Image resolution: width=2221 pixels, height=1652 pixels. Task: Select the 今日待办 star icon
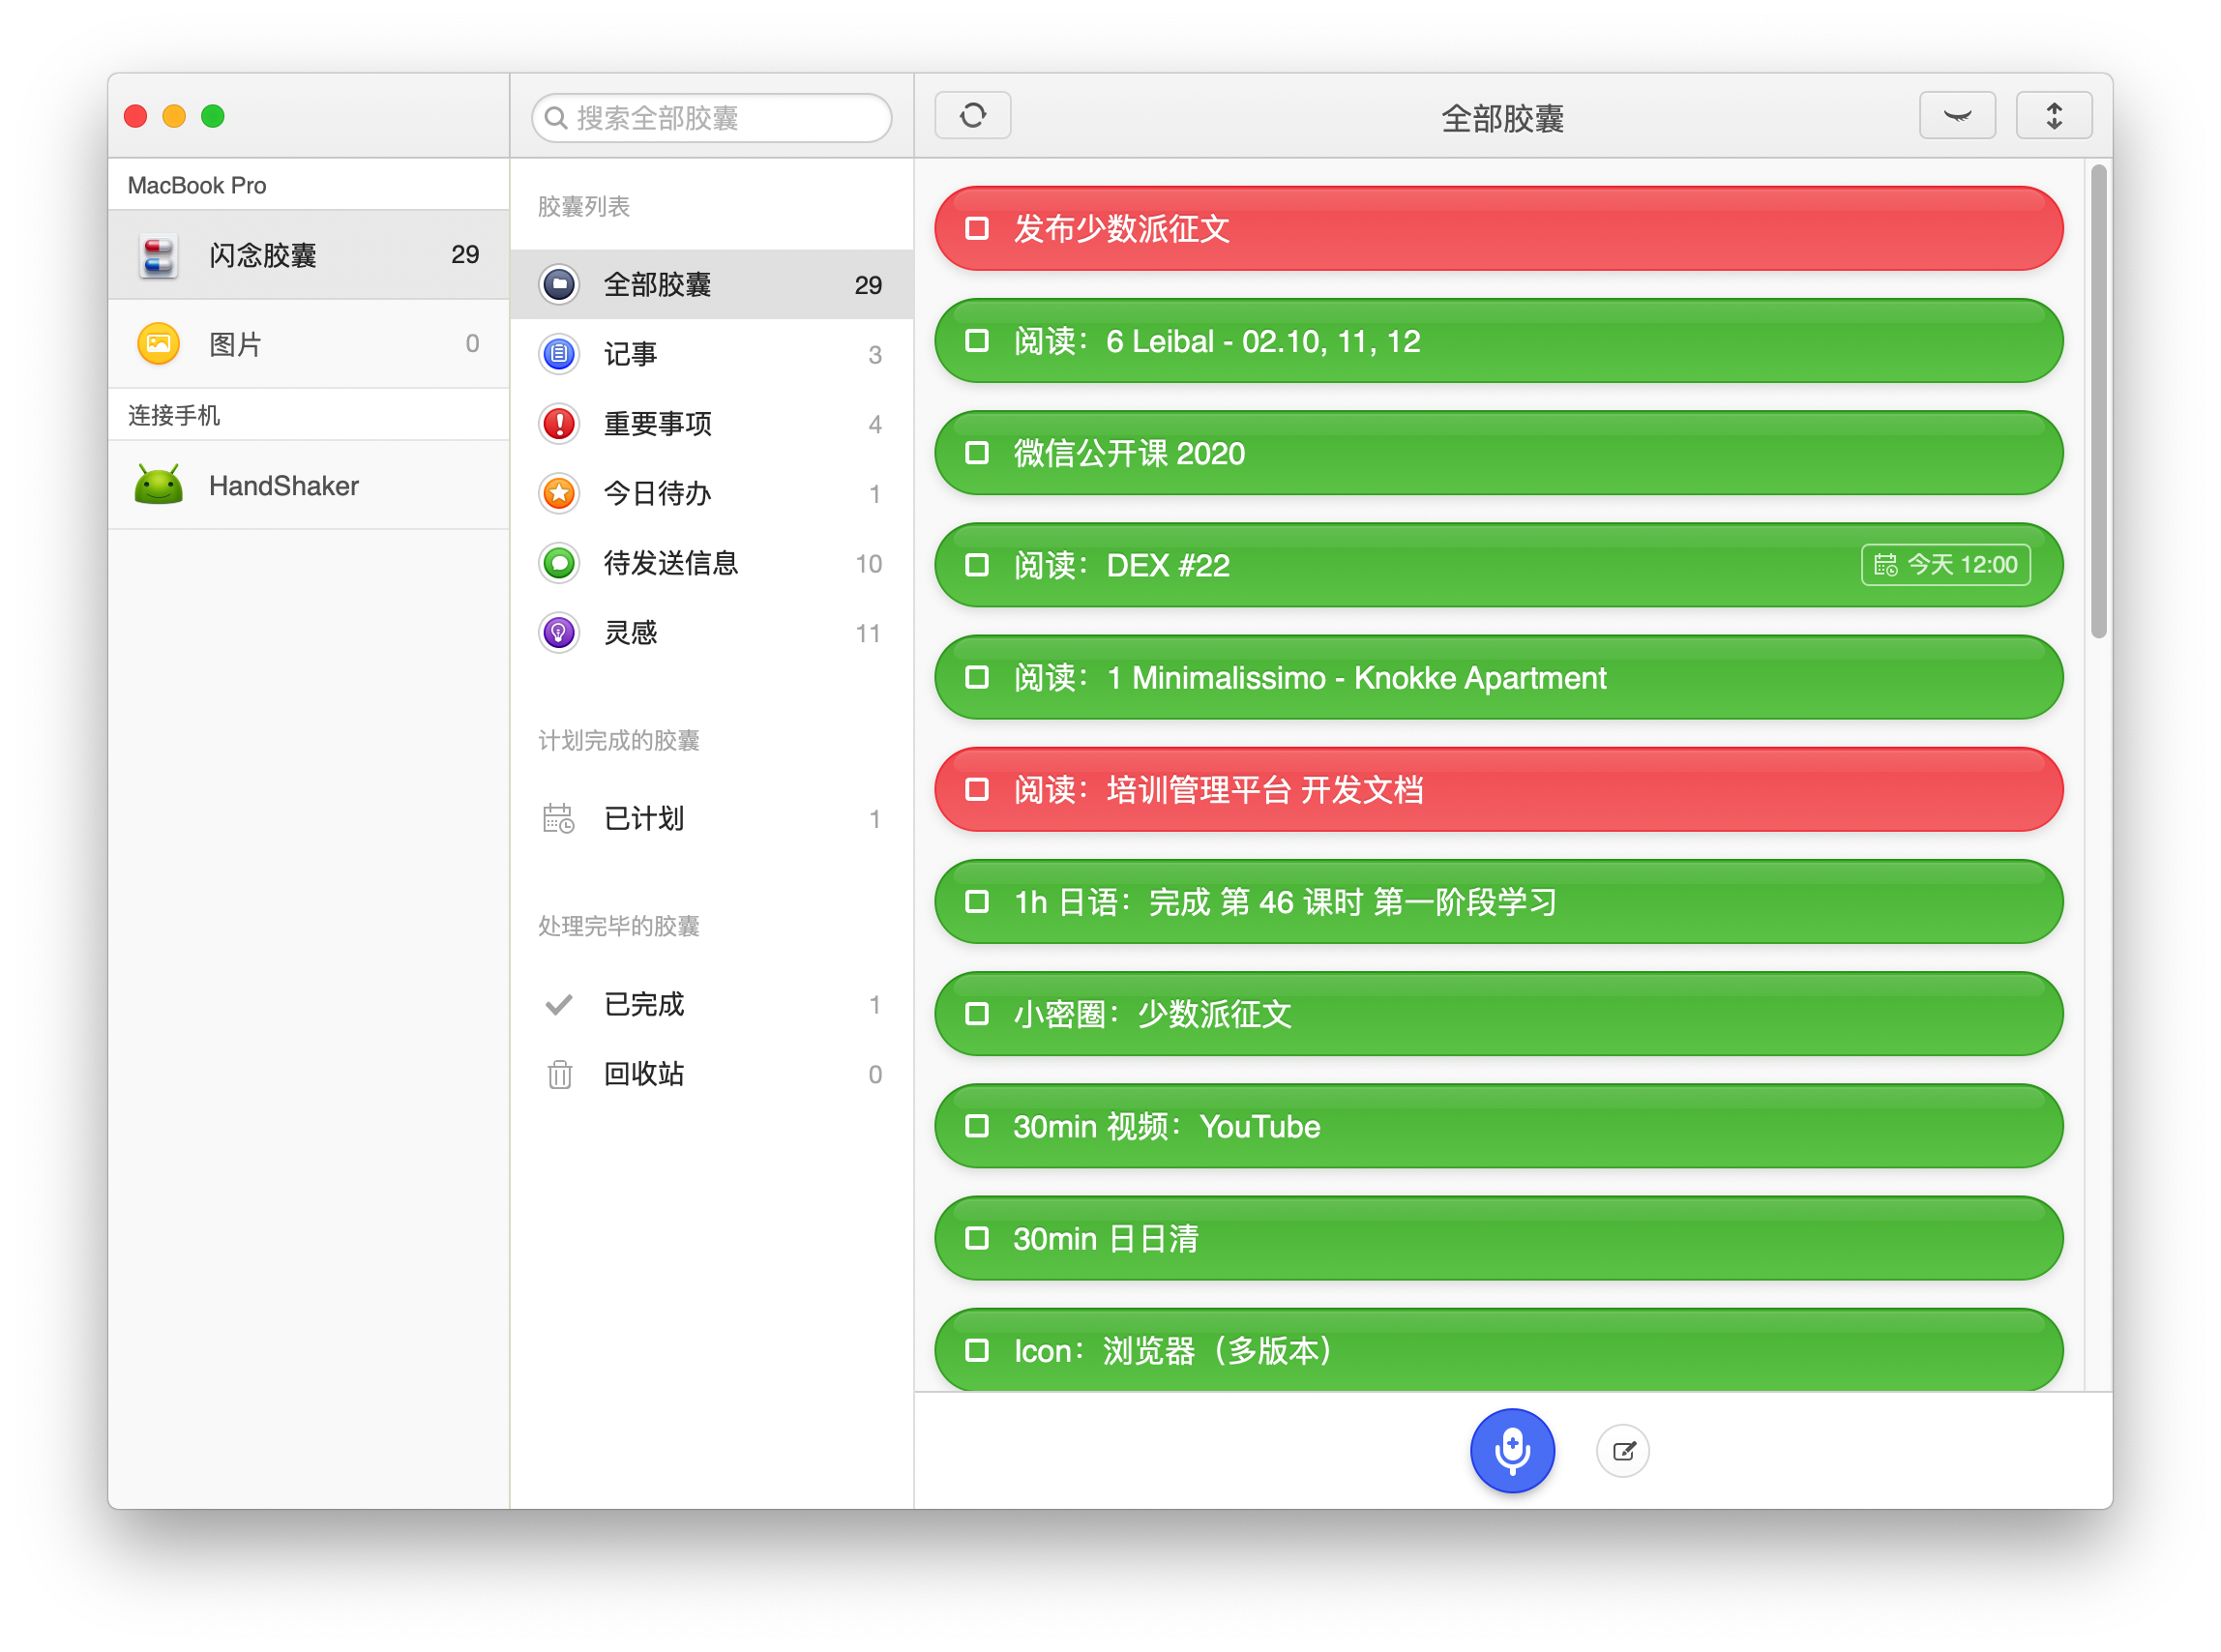pyautogui.click(x=559, y=494)
